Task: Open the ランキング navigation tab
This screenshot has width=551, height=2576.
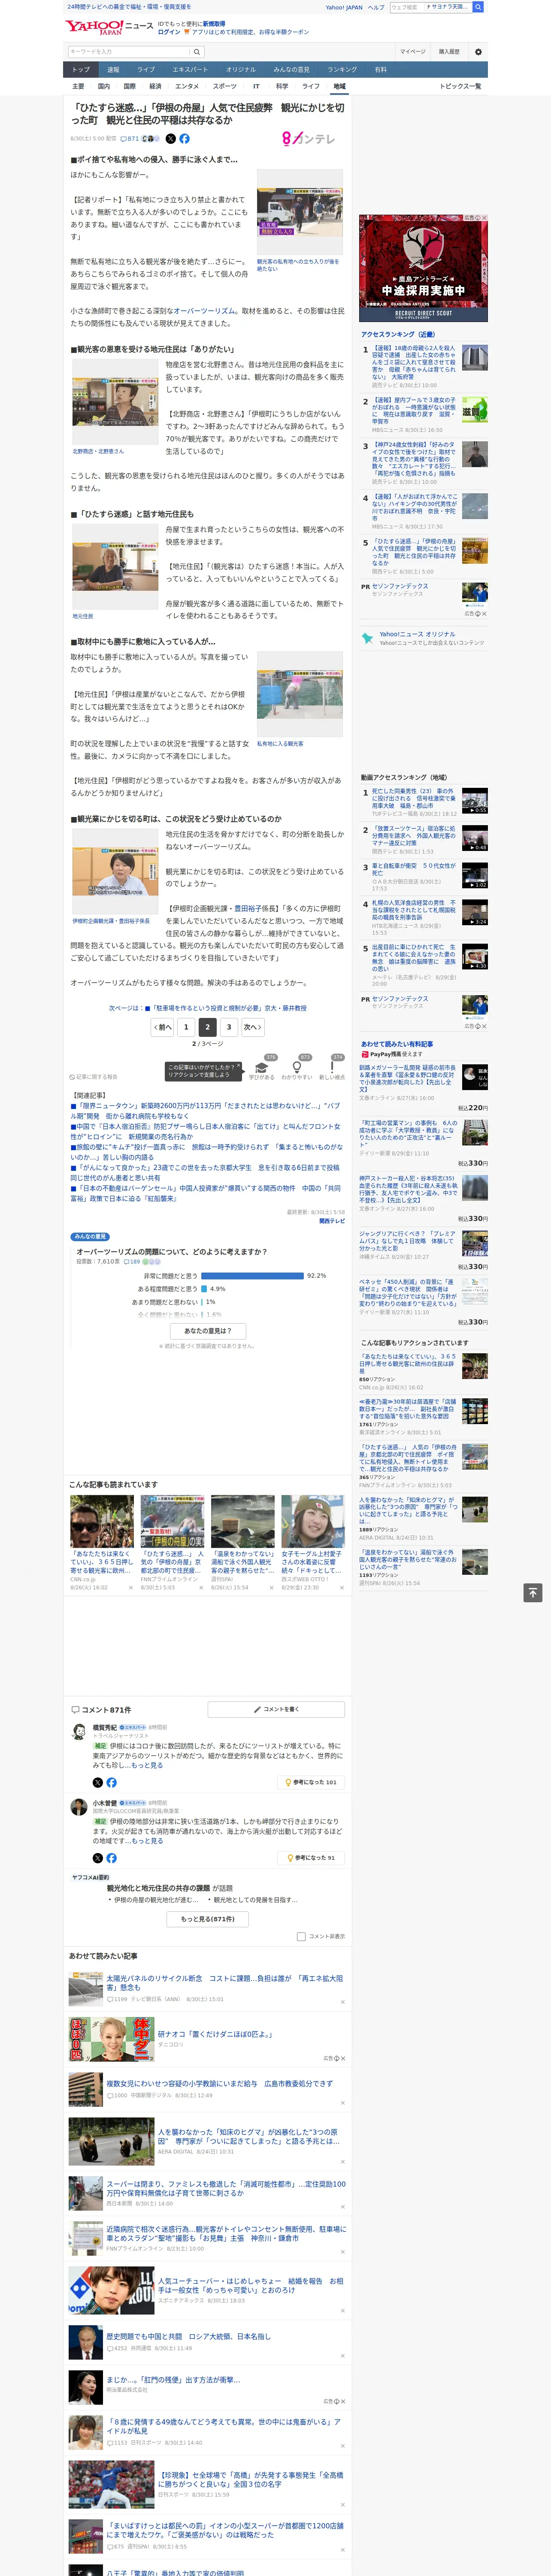Action: click(342, 69)
